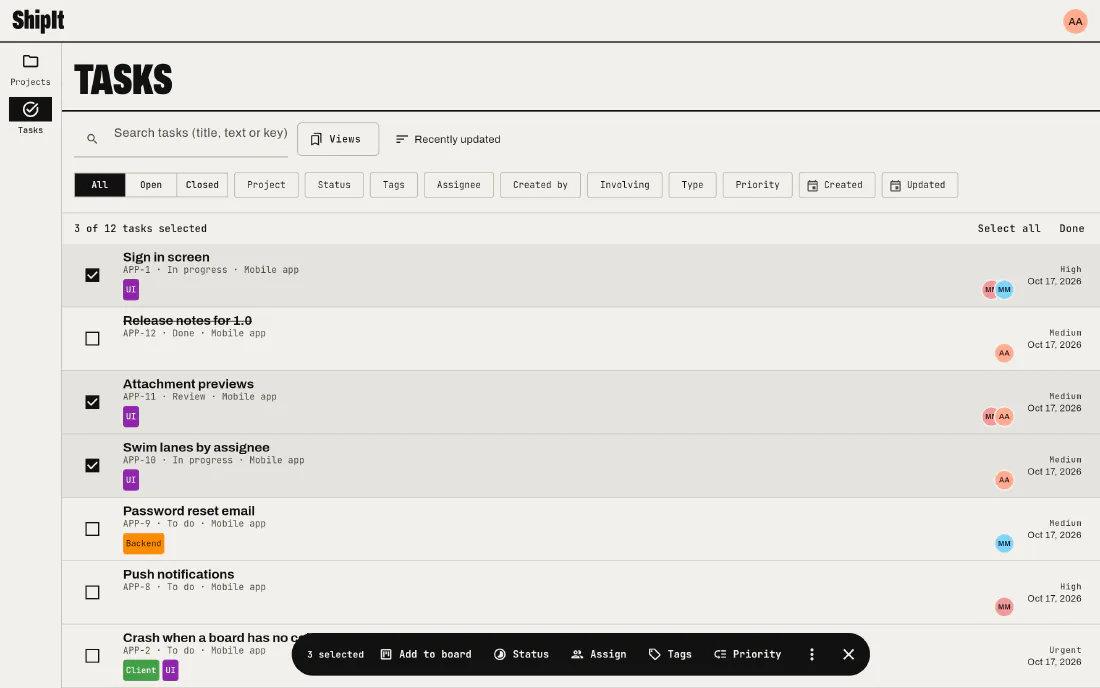Image resolution: width=1100 pixels, height=688 pixels.
Task: Check the Push notifications task
Action: coord(92,593)
